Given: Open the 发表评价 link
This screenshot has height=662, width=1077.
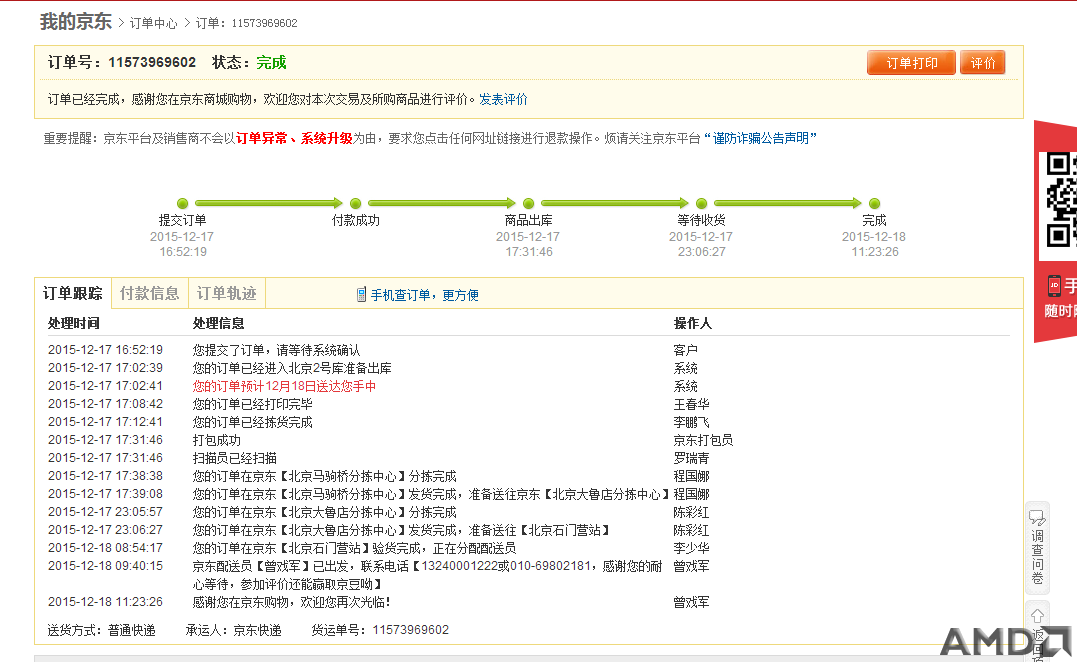Looking at the screenshot, I should point(503,100).
